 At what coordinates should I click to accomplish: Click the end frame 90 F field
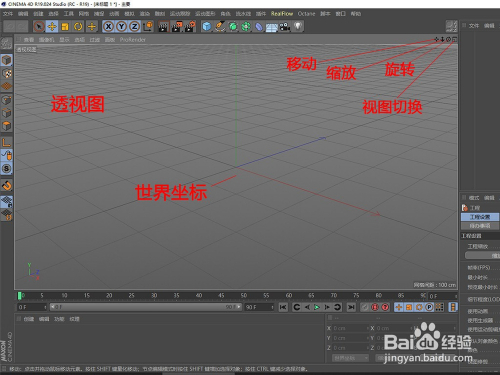tap(259, 307)
